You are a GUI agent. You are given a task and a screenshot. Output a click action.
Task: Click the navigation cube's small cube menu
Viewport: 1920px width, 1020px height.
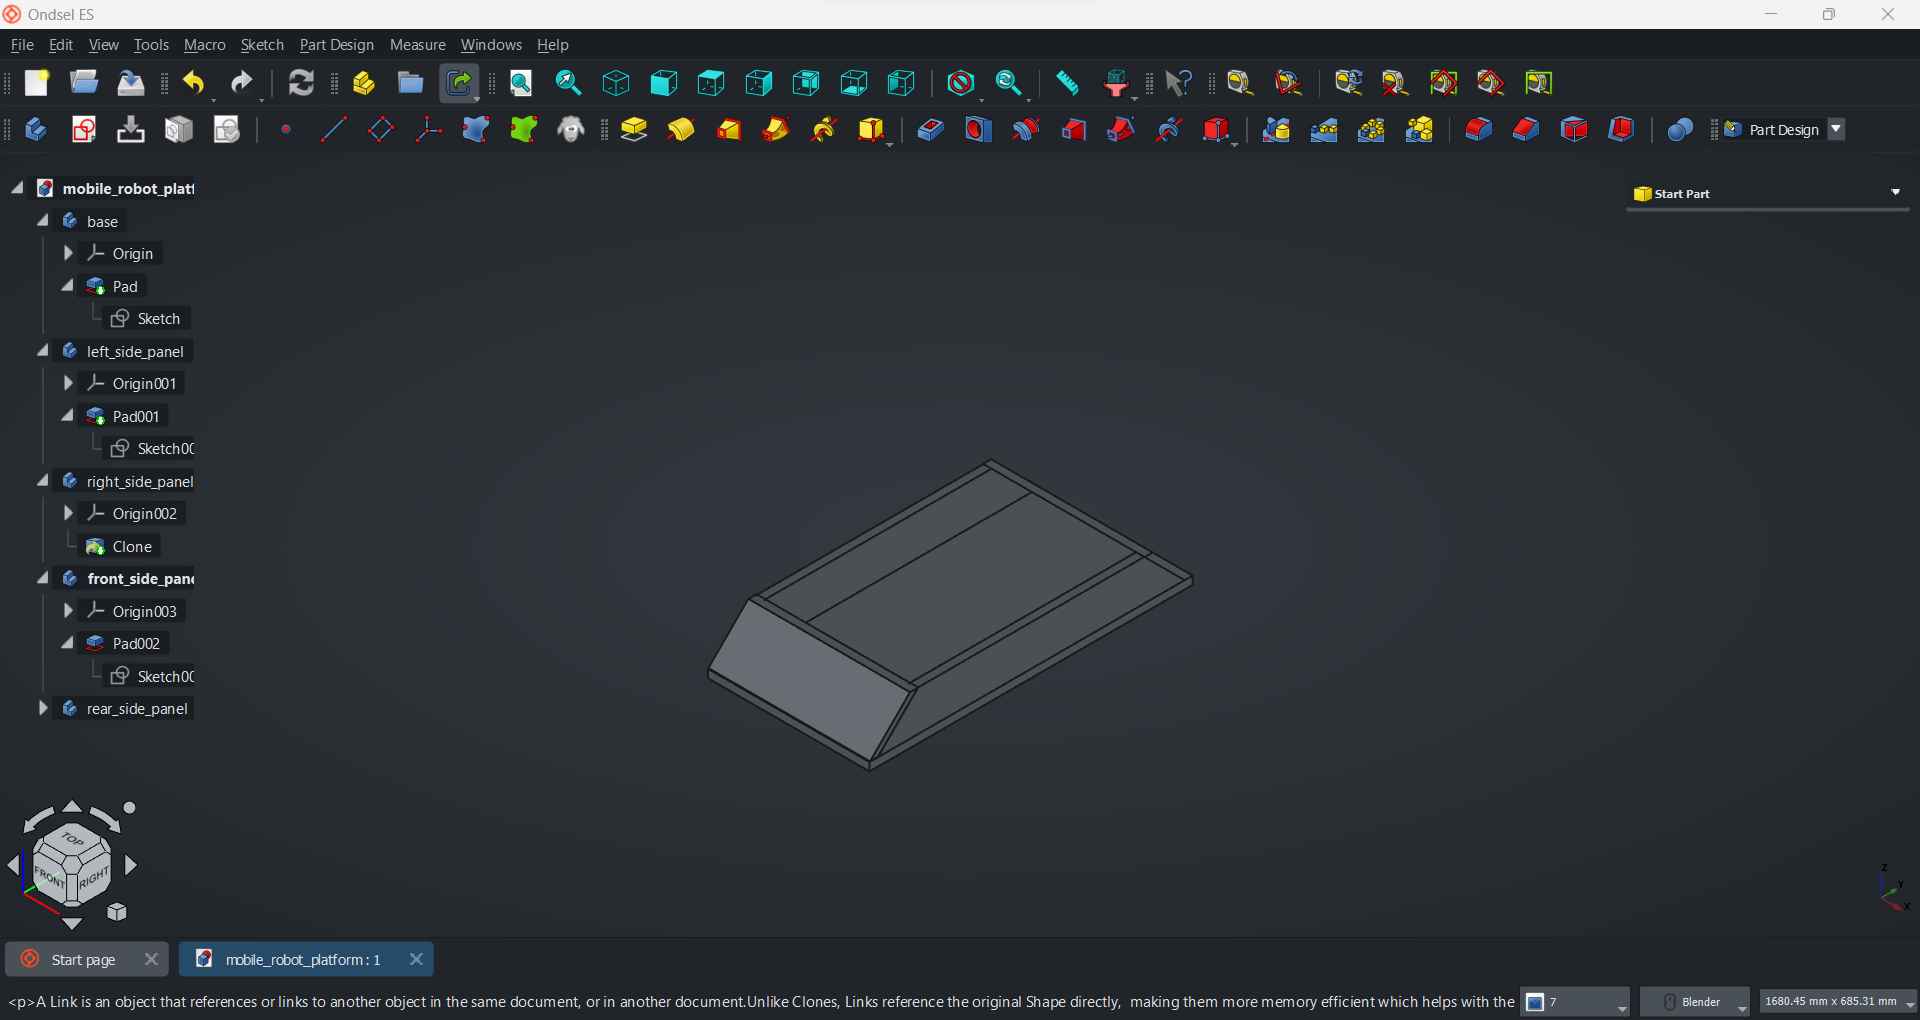tap(118, 912)
